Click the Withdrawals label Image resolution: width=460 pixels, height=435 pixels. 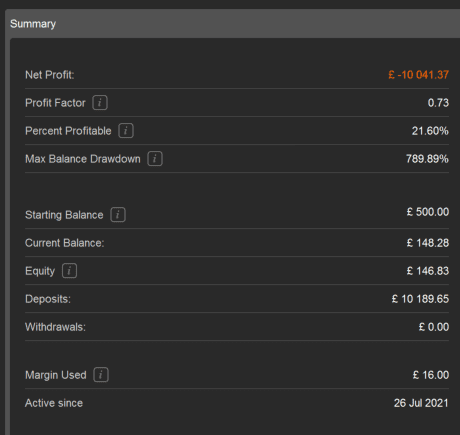click(x=55, y=327)
